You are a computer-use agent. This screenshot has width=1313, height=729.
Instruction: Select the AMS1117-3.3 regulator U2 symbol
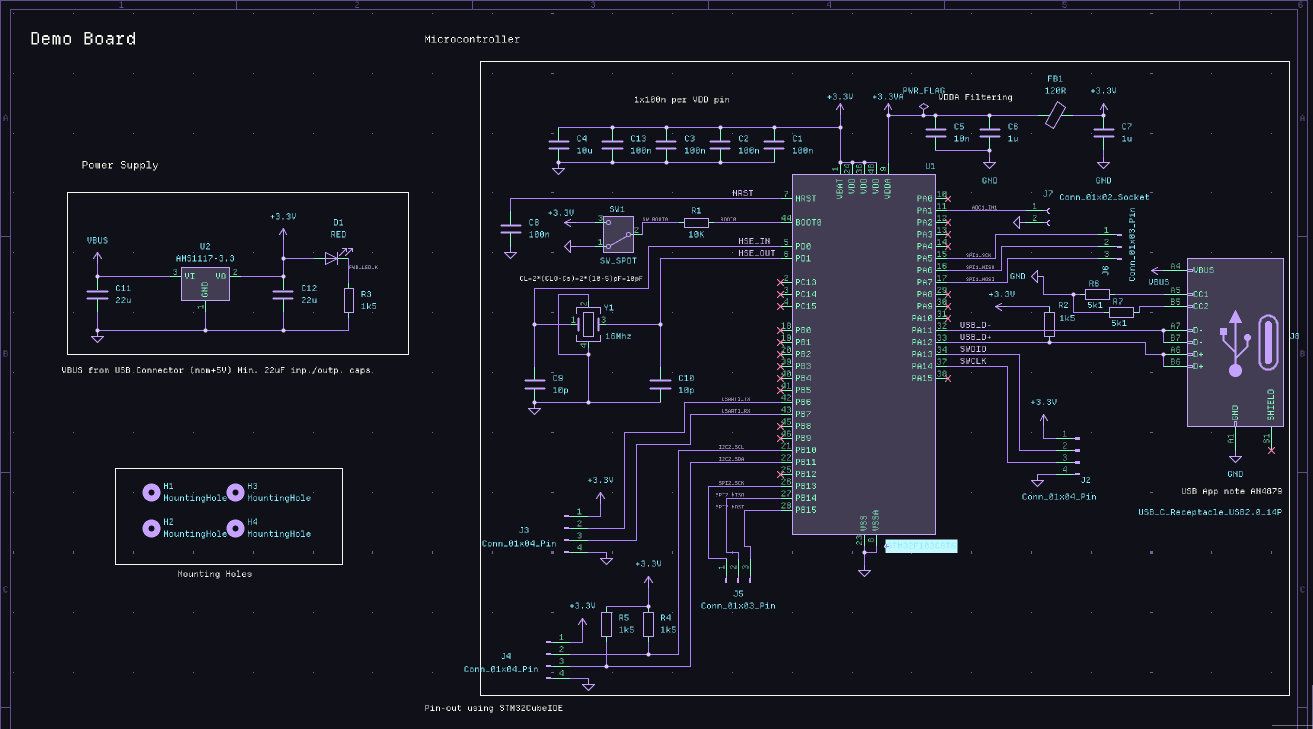205,283
